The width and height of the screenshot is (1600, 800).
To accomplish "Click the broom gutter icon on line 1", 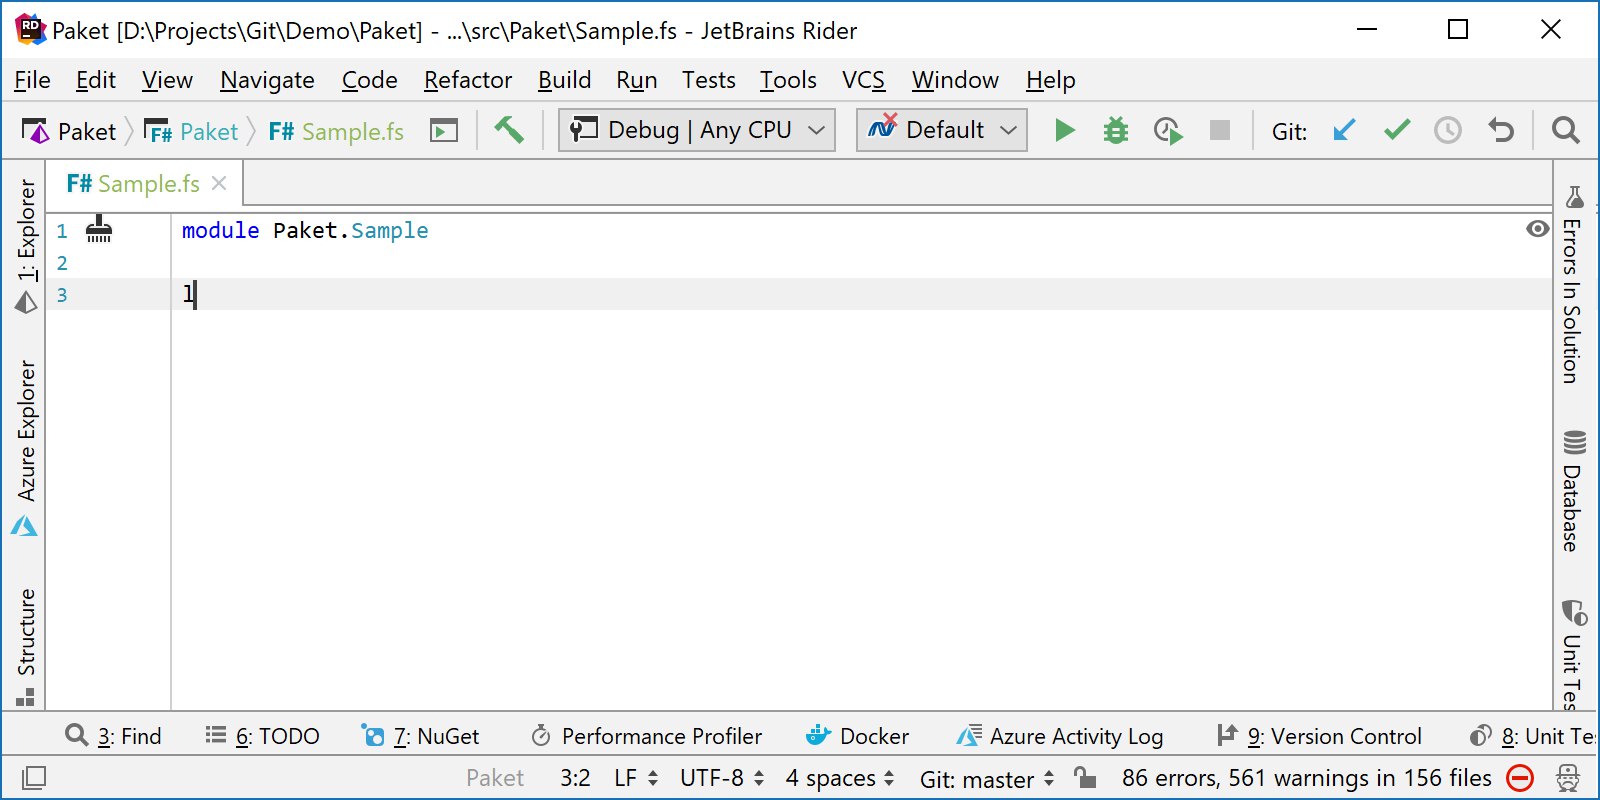I will (x=99, y=230).
